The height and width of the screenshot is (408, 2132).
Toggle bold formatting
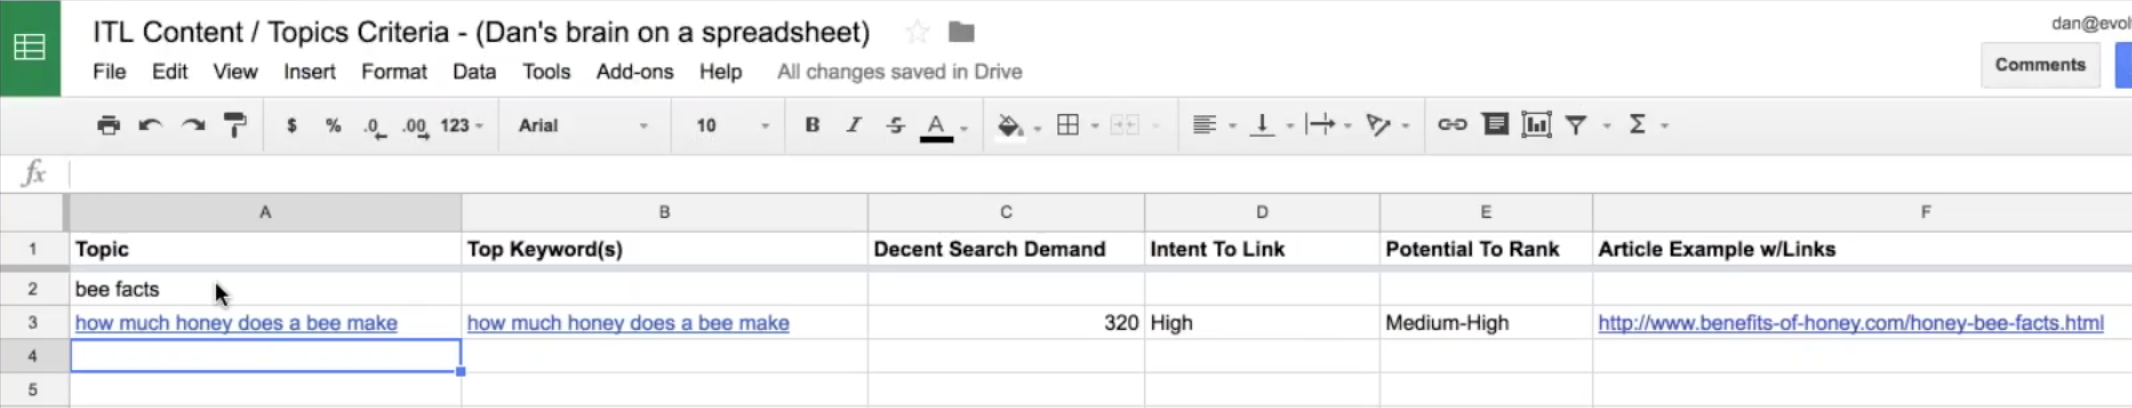point(812,125)
